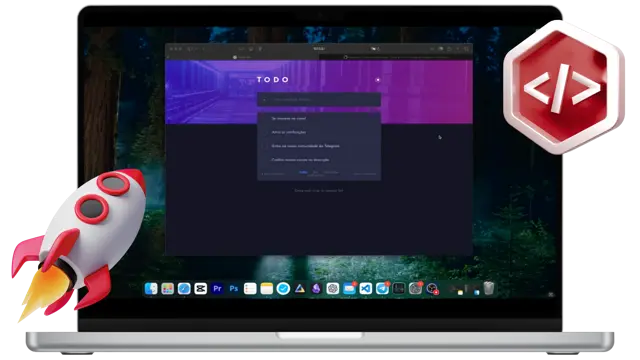Screen dimensions: 640x360
Task: Show all todos with All filter
Action: point(303,173)
